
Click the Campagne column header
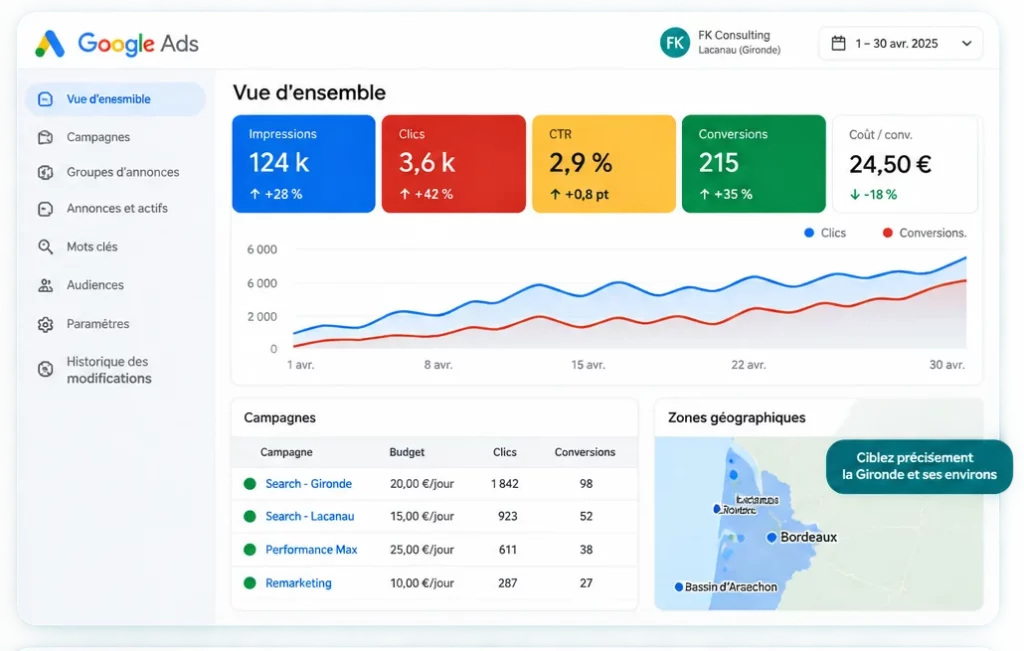pos(286,453)
